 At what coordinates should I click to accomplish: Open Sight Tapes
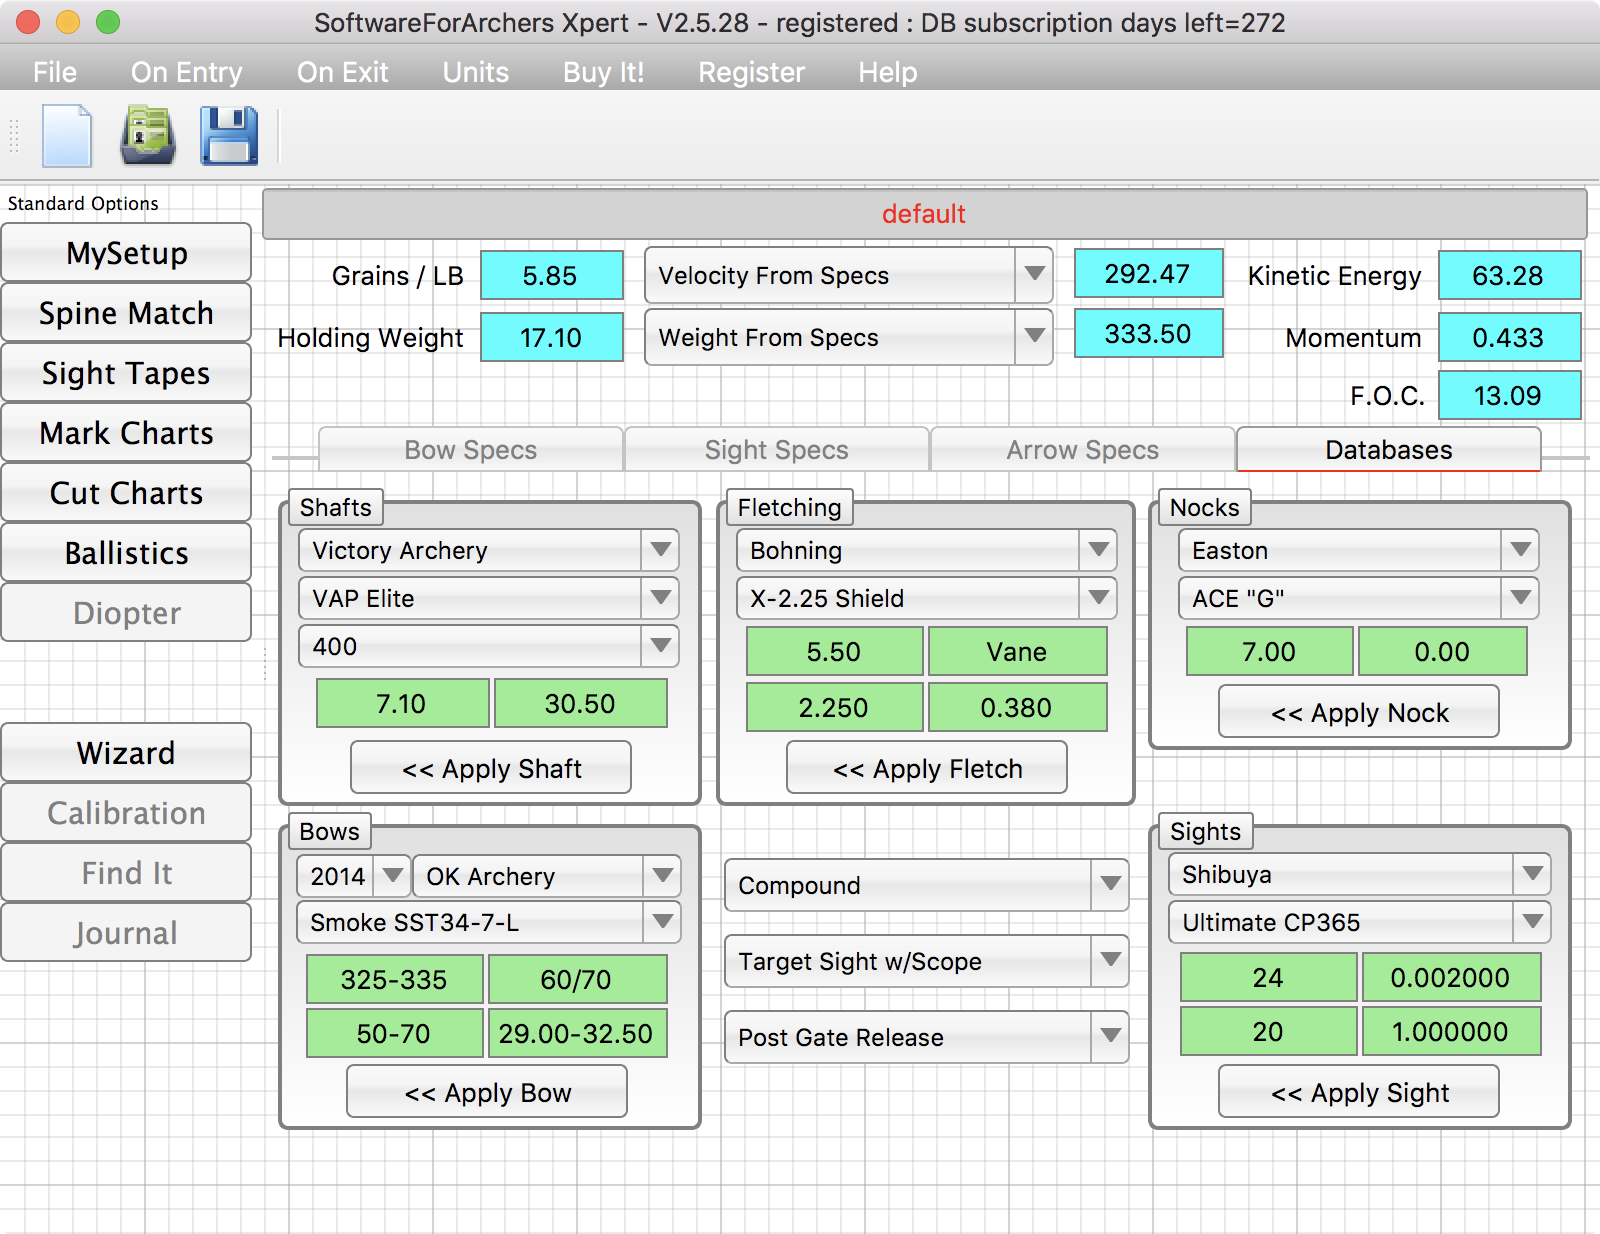coord(126,373)
